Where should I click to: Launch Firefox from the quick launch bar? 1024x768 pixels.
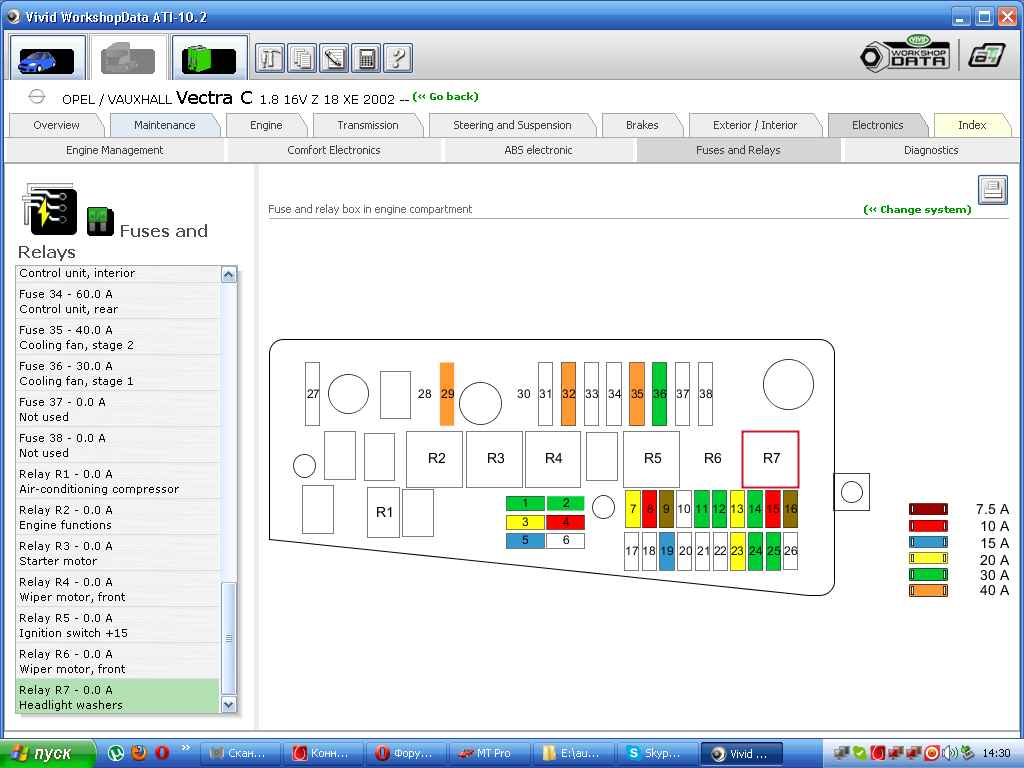[x=139, y=753]
